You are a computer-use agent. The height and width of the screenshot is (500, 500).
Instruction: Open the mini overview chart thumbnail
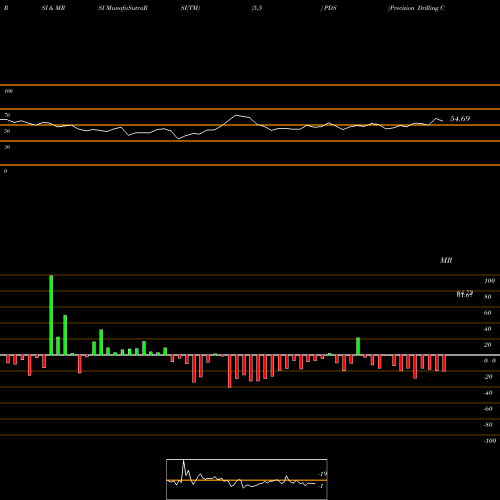[247, 479]
